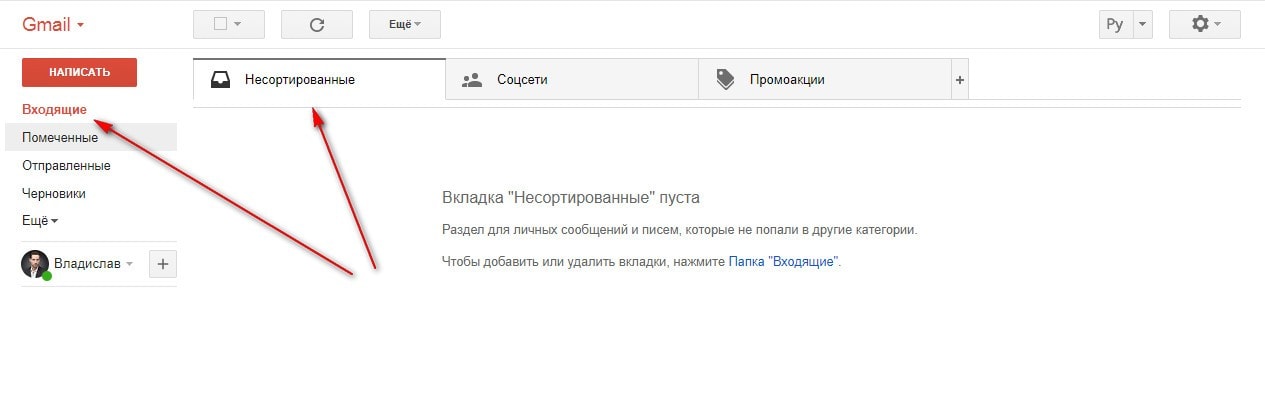Image resolution: width=1265 pixels, height=410 pixels.
Task: Click the add new tab plus icon
Action: (960, 80)
